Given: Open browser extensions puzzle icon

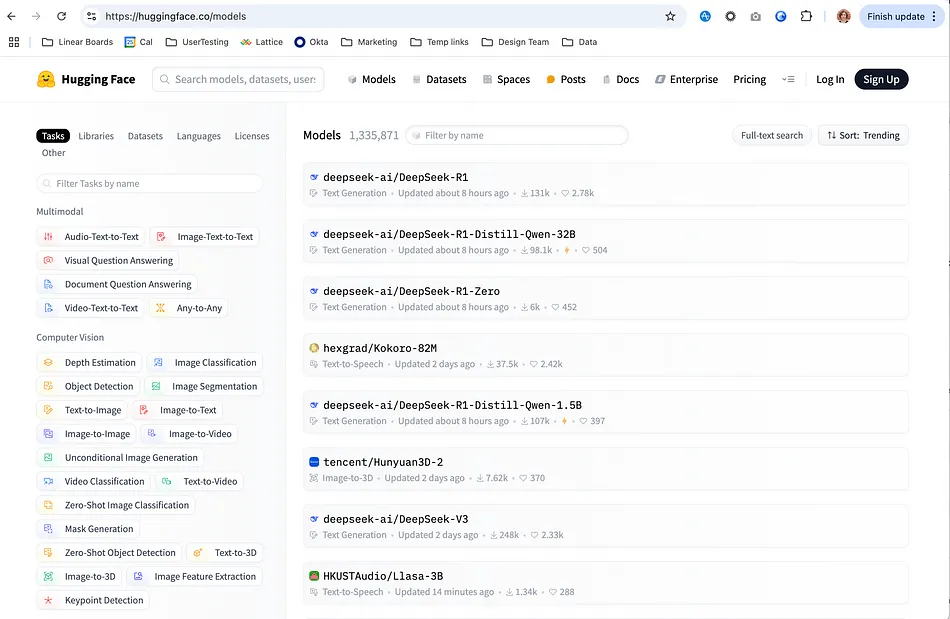Looking at the screenshot, I should (806, 16).
